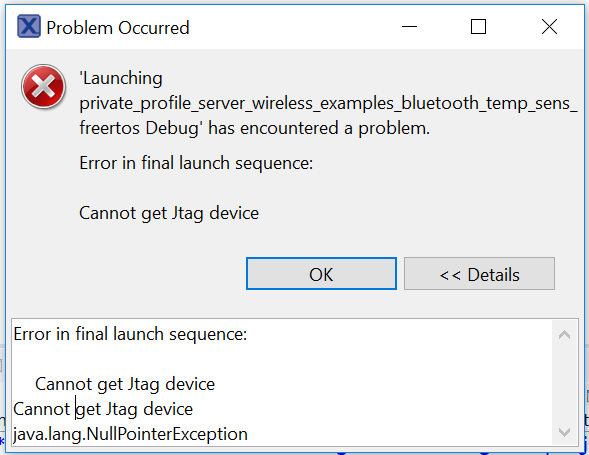The width and height of the screenshot is (589, 455).
Task: Click the unindented Cannot get Jtag device details line
Action: 103,409
